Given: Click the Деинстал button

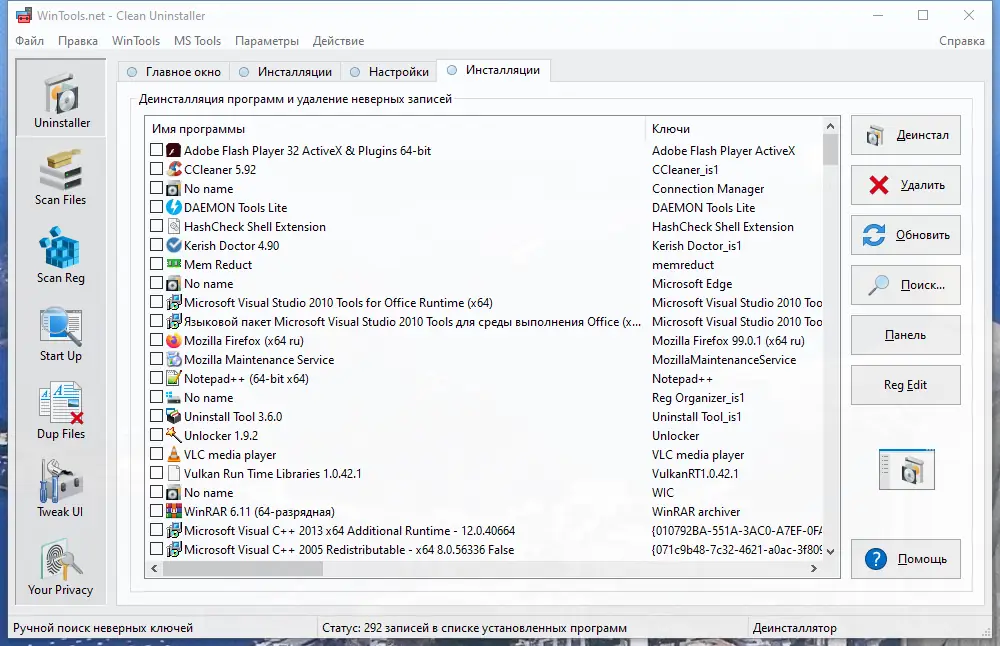Looking at the screenshot, I should pos(906,135).
